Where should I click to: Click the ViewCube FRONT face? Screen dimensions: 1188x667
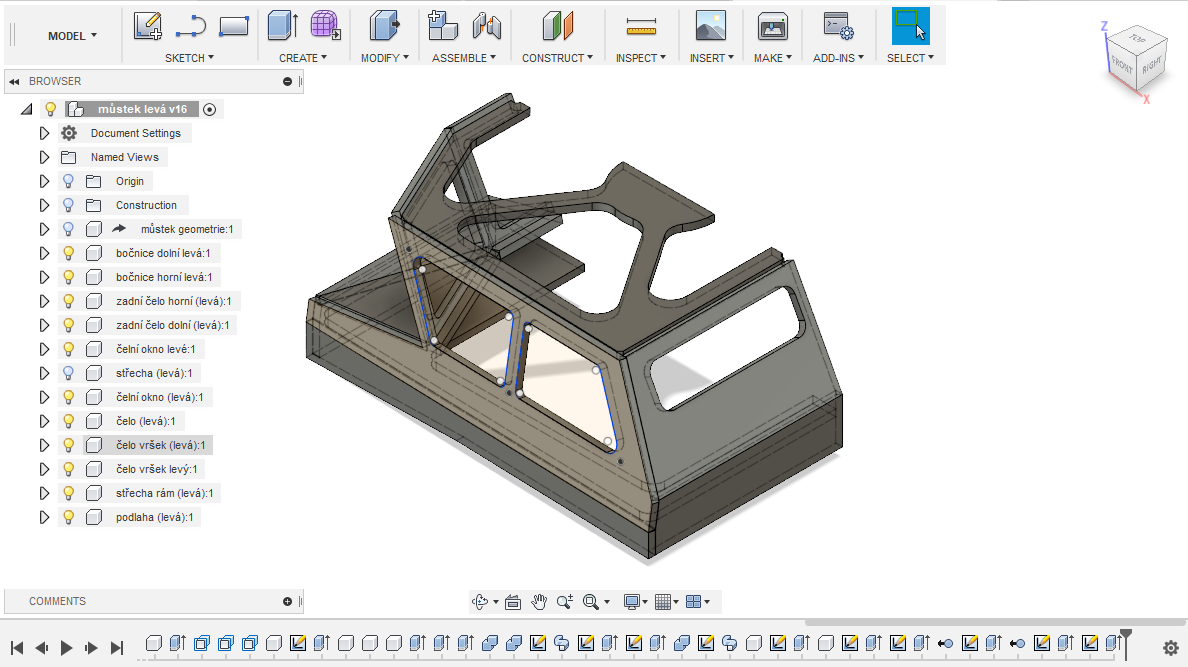(x=1121, y=64)
